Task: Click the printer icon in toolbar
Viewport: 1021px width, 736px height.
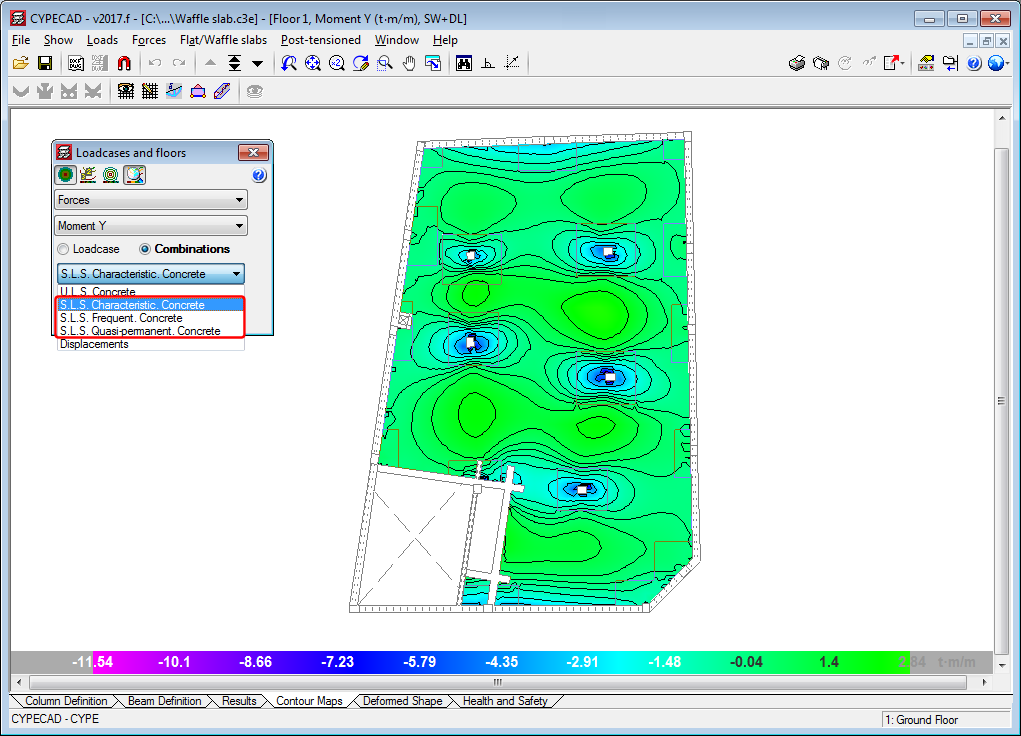Action: pyautogui.click(x=797, y=63)
